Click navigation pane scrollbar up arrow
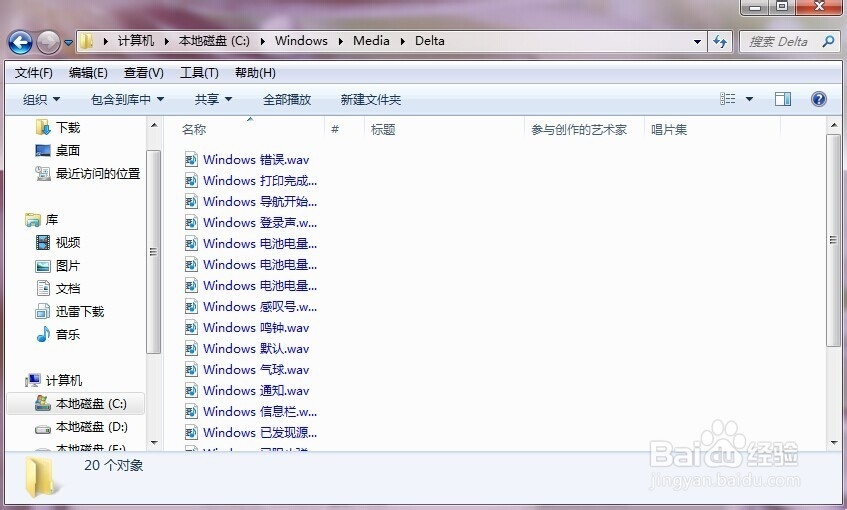This screenshot has height=510, width=847. (154, 125)
